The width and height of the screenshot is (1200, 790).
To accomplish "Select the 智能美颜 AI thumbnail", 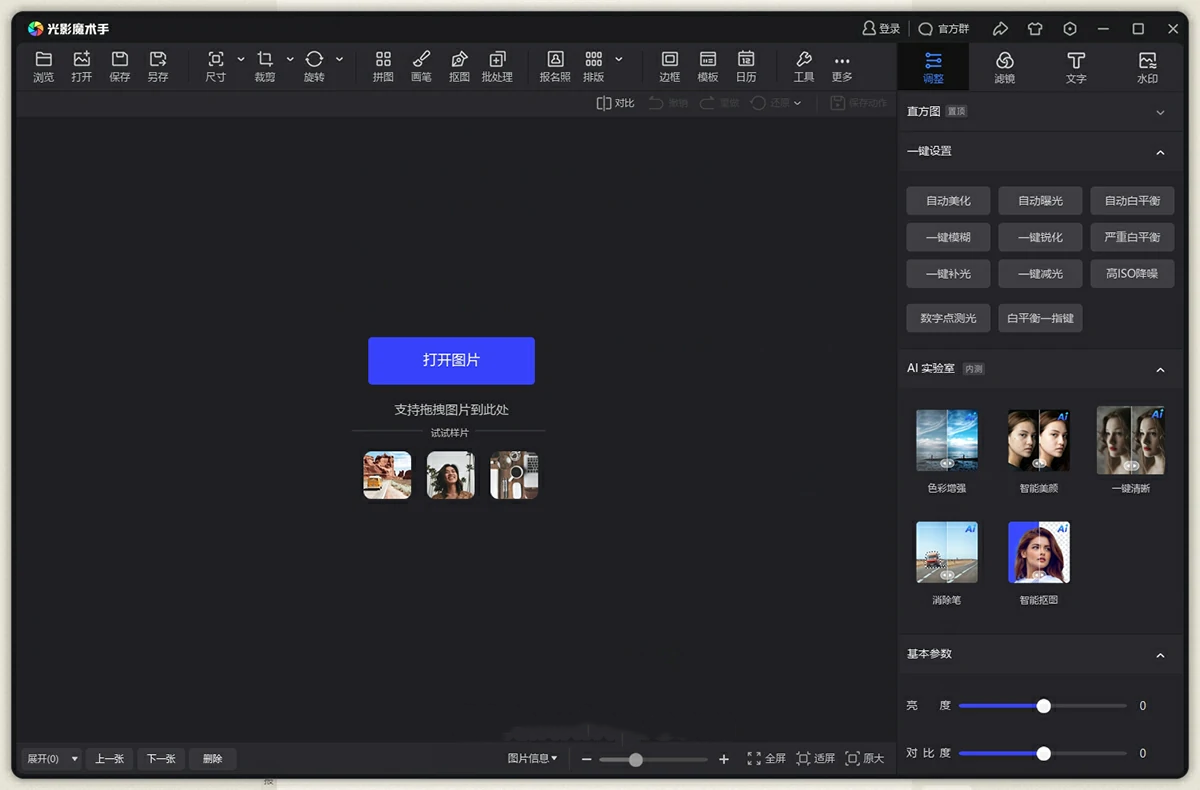I will 1039,441.
